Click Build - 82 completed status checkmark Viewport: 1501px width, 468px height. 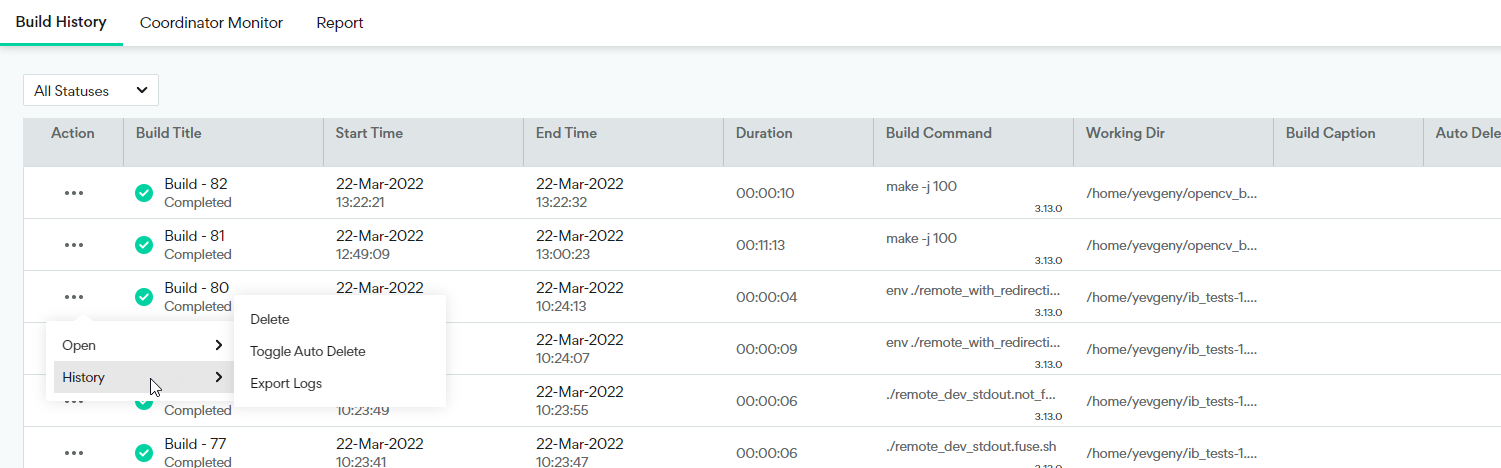point(144,193)
